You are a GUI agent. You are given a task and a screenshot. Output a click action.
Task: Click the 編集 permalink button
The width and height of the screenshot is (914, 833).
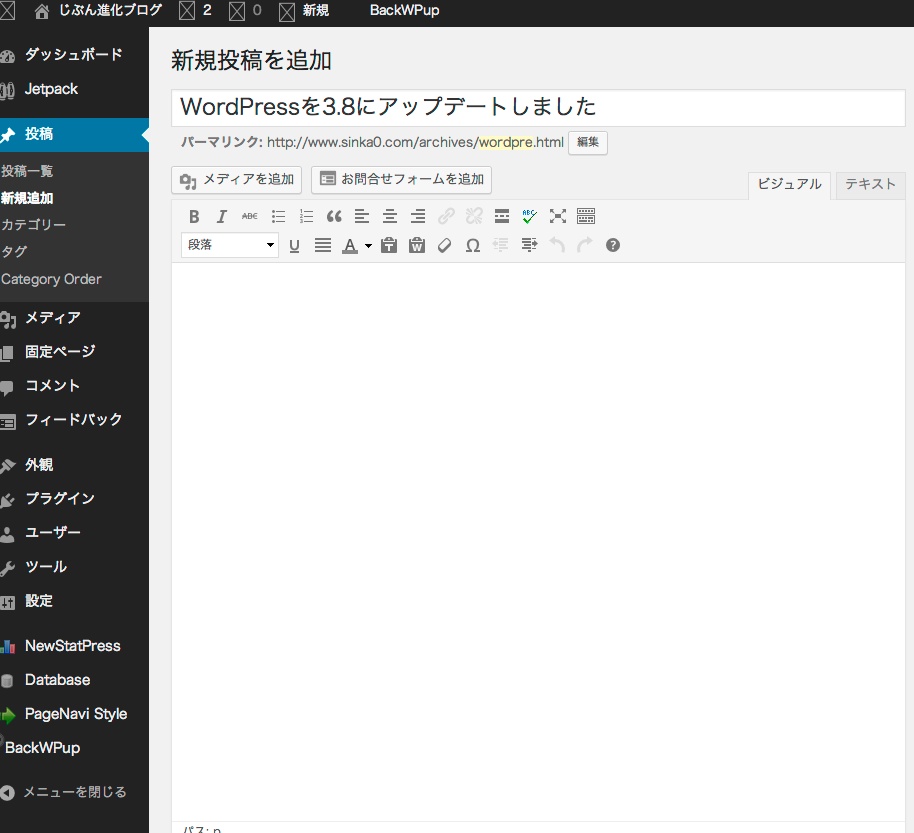point(588,142)
